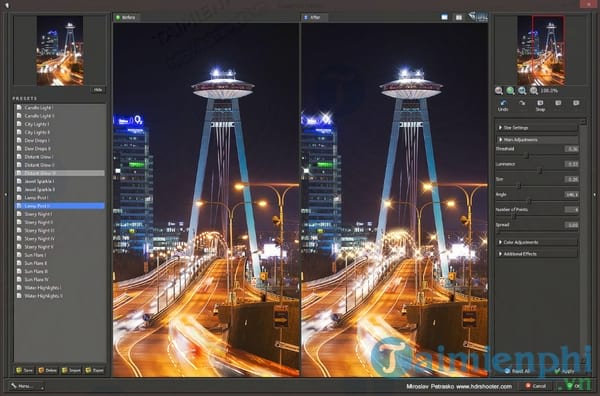Click the third (blue) zoom magnifier icon
Viewport: 600px width, 396px height.
click(522, 91)
